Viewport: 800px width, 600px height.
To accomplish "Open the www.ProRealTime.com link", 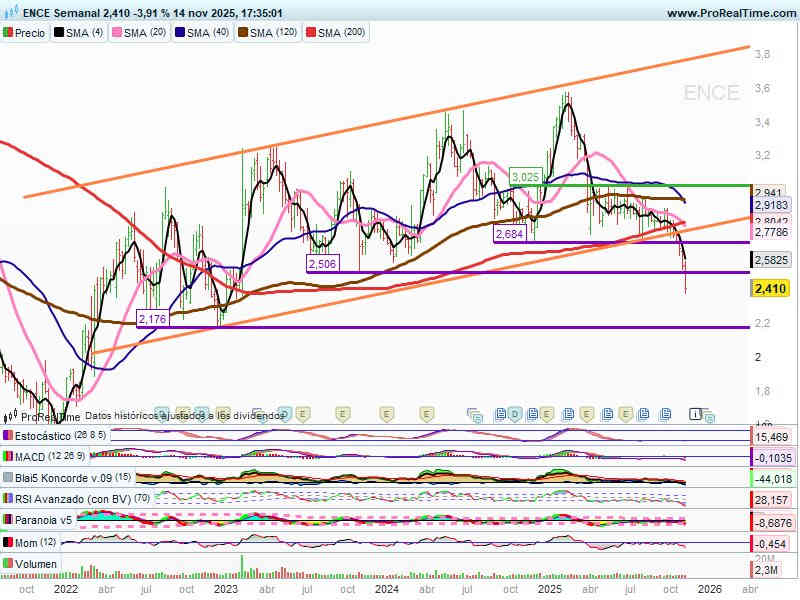I will point(730,13).
